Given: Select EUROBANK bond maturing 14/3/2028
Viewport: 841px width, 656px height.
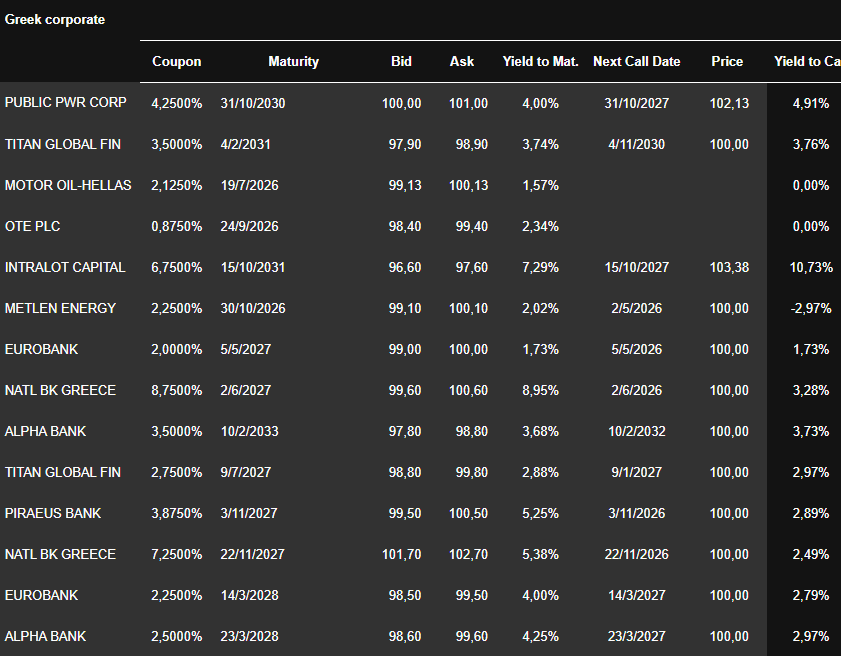Looking at the screenshot, I should 41,595.
